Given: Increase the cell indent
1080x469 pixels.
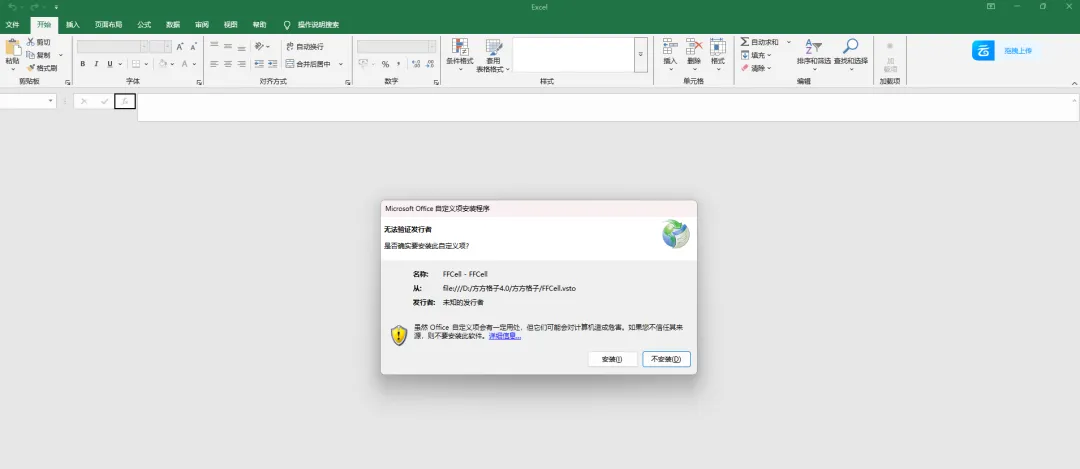Looking at the screenshot, I should tap(273, 64).
